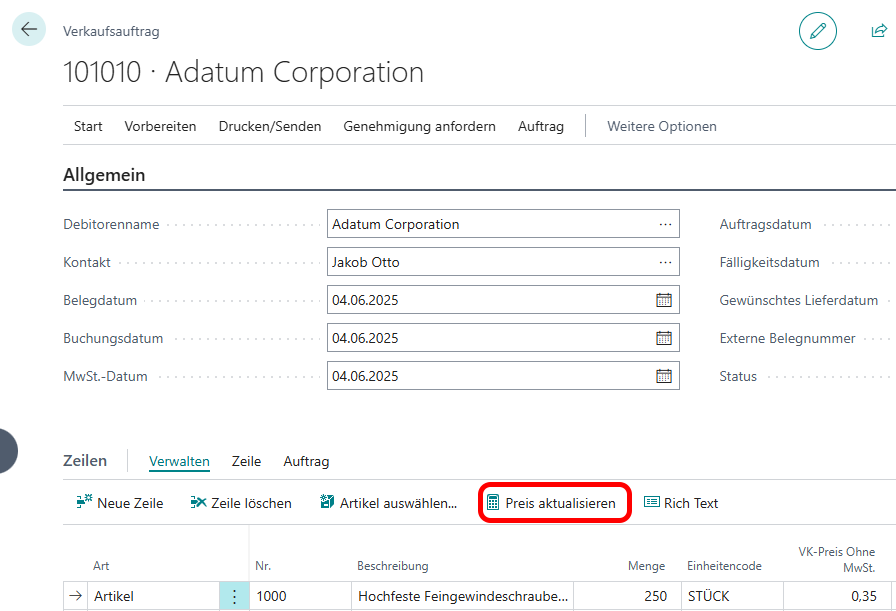Viewport: 896px width, 611px height.
Task: Open the Start menu tab
Action: coord(88,126)
